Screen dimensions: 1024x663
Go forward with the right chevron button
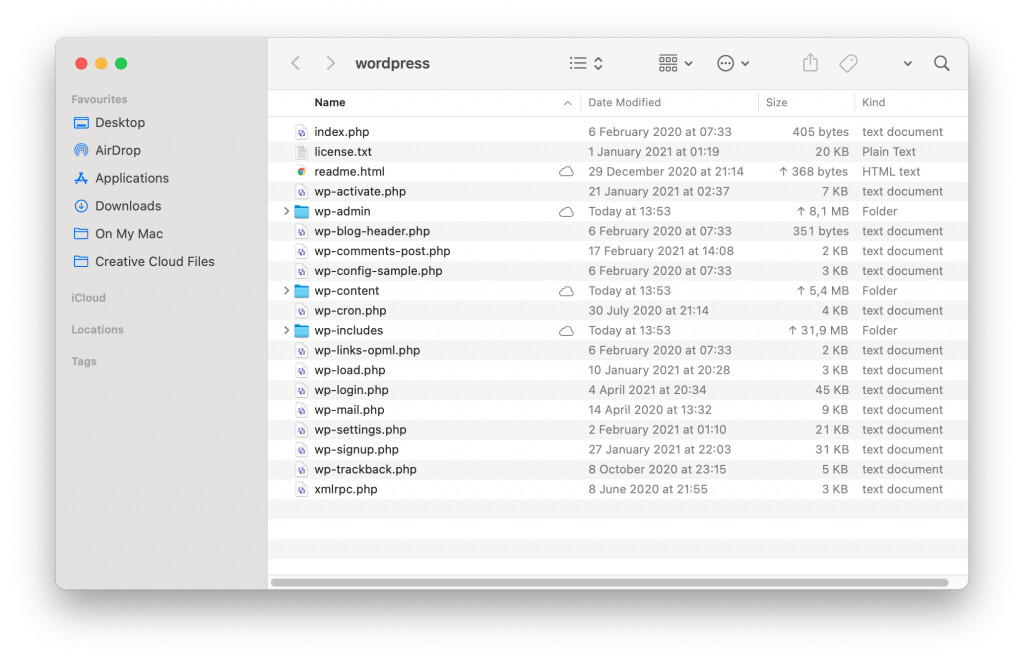(330, 63)
